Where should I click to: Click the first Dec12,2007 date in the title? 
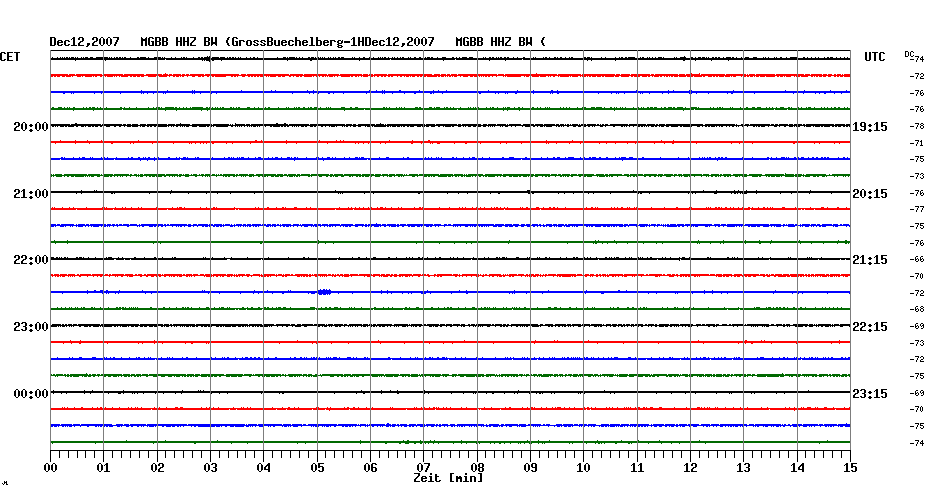click(84, 42)
